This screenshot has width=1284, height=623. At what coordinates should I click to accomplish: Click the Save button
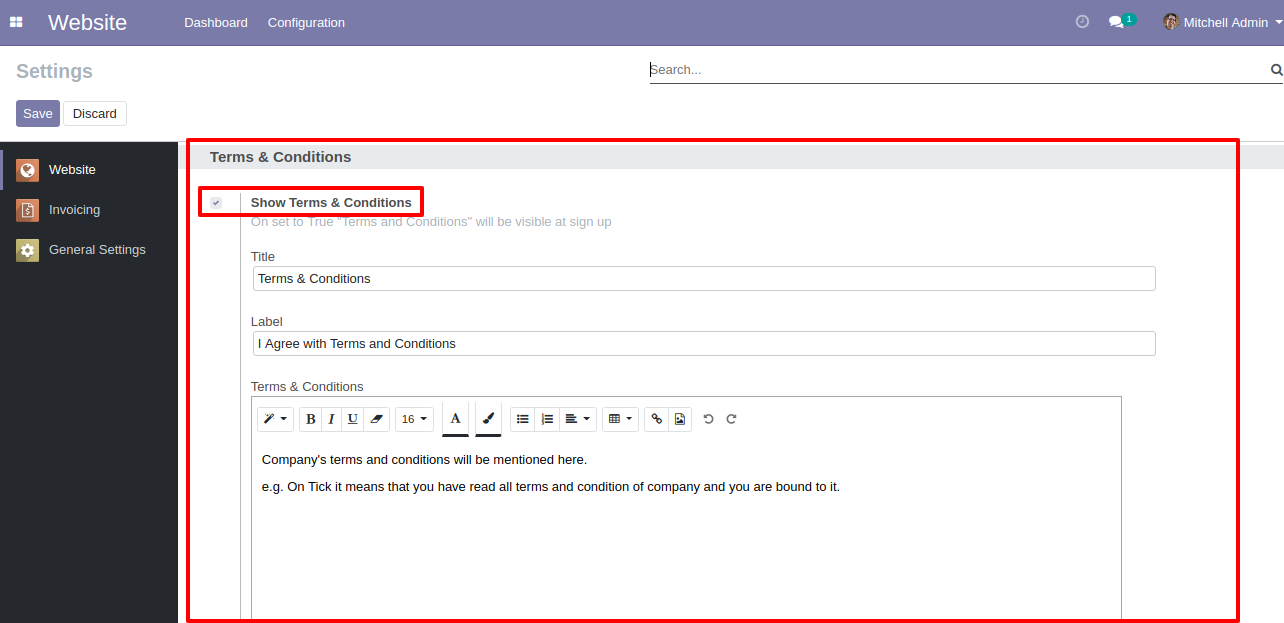(x=38, y=113)
